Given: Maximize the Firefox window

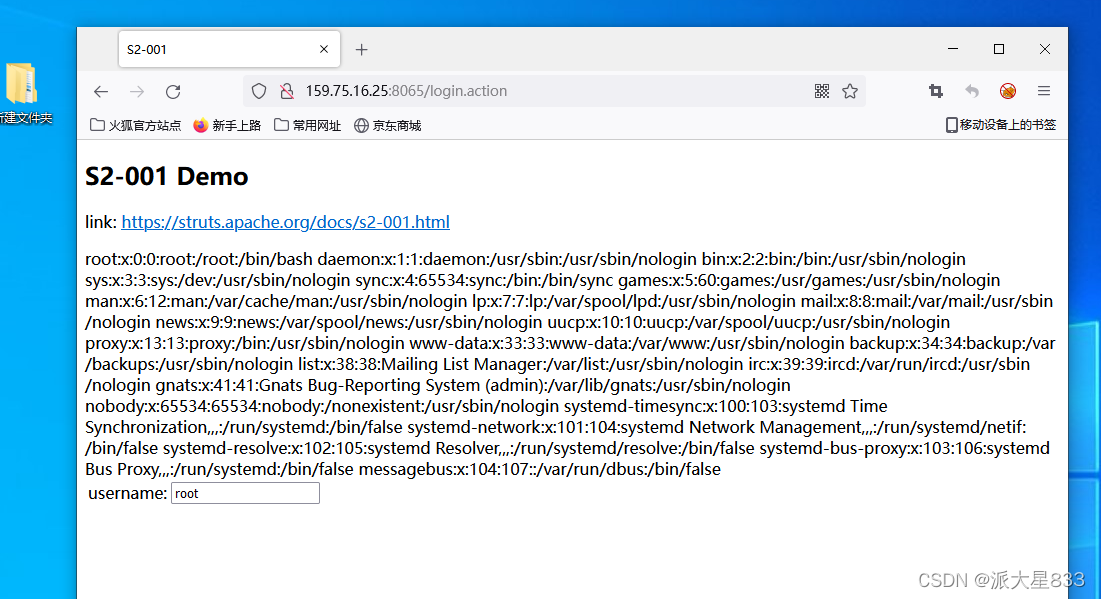Looking at the screenshot, I should pos(998,48).
